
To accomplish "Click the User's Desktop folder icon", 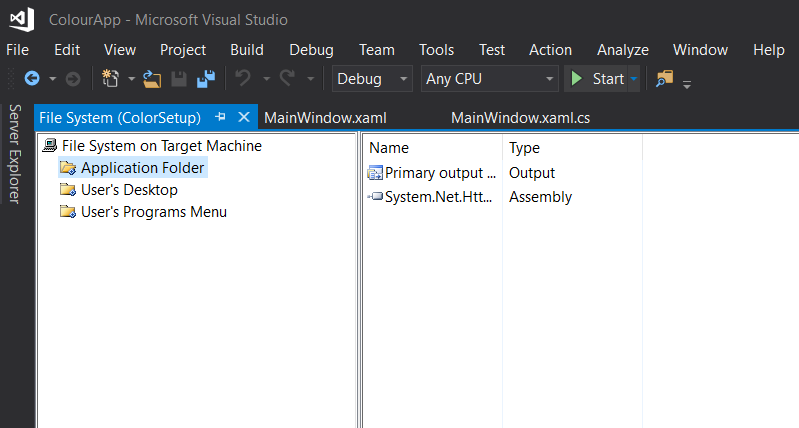I will [x=68, y=190].
